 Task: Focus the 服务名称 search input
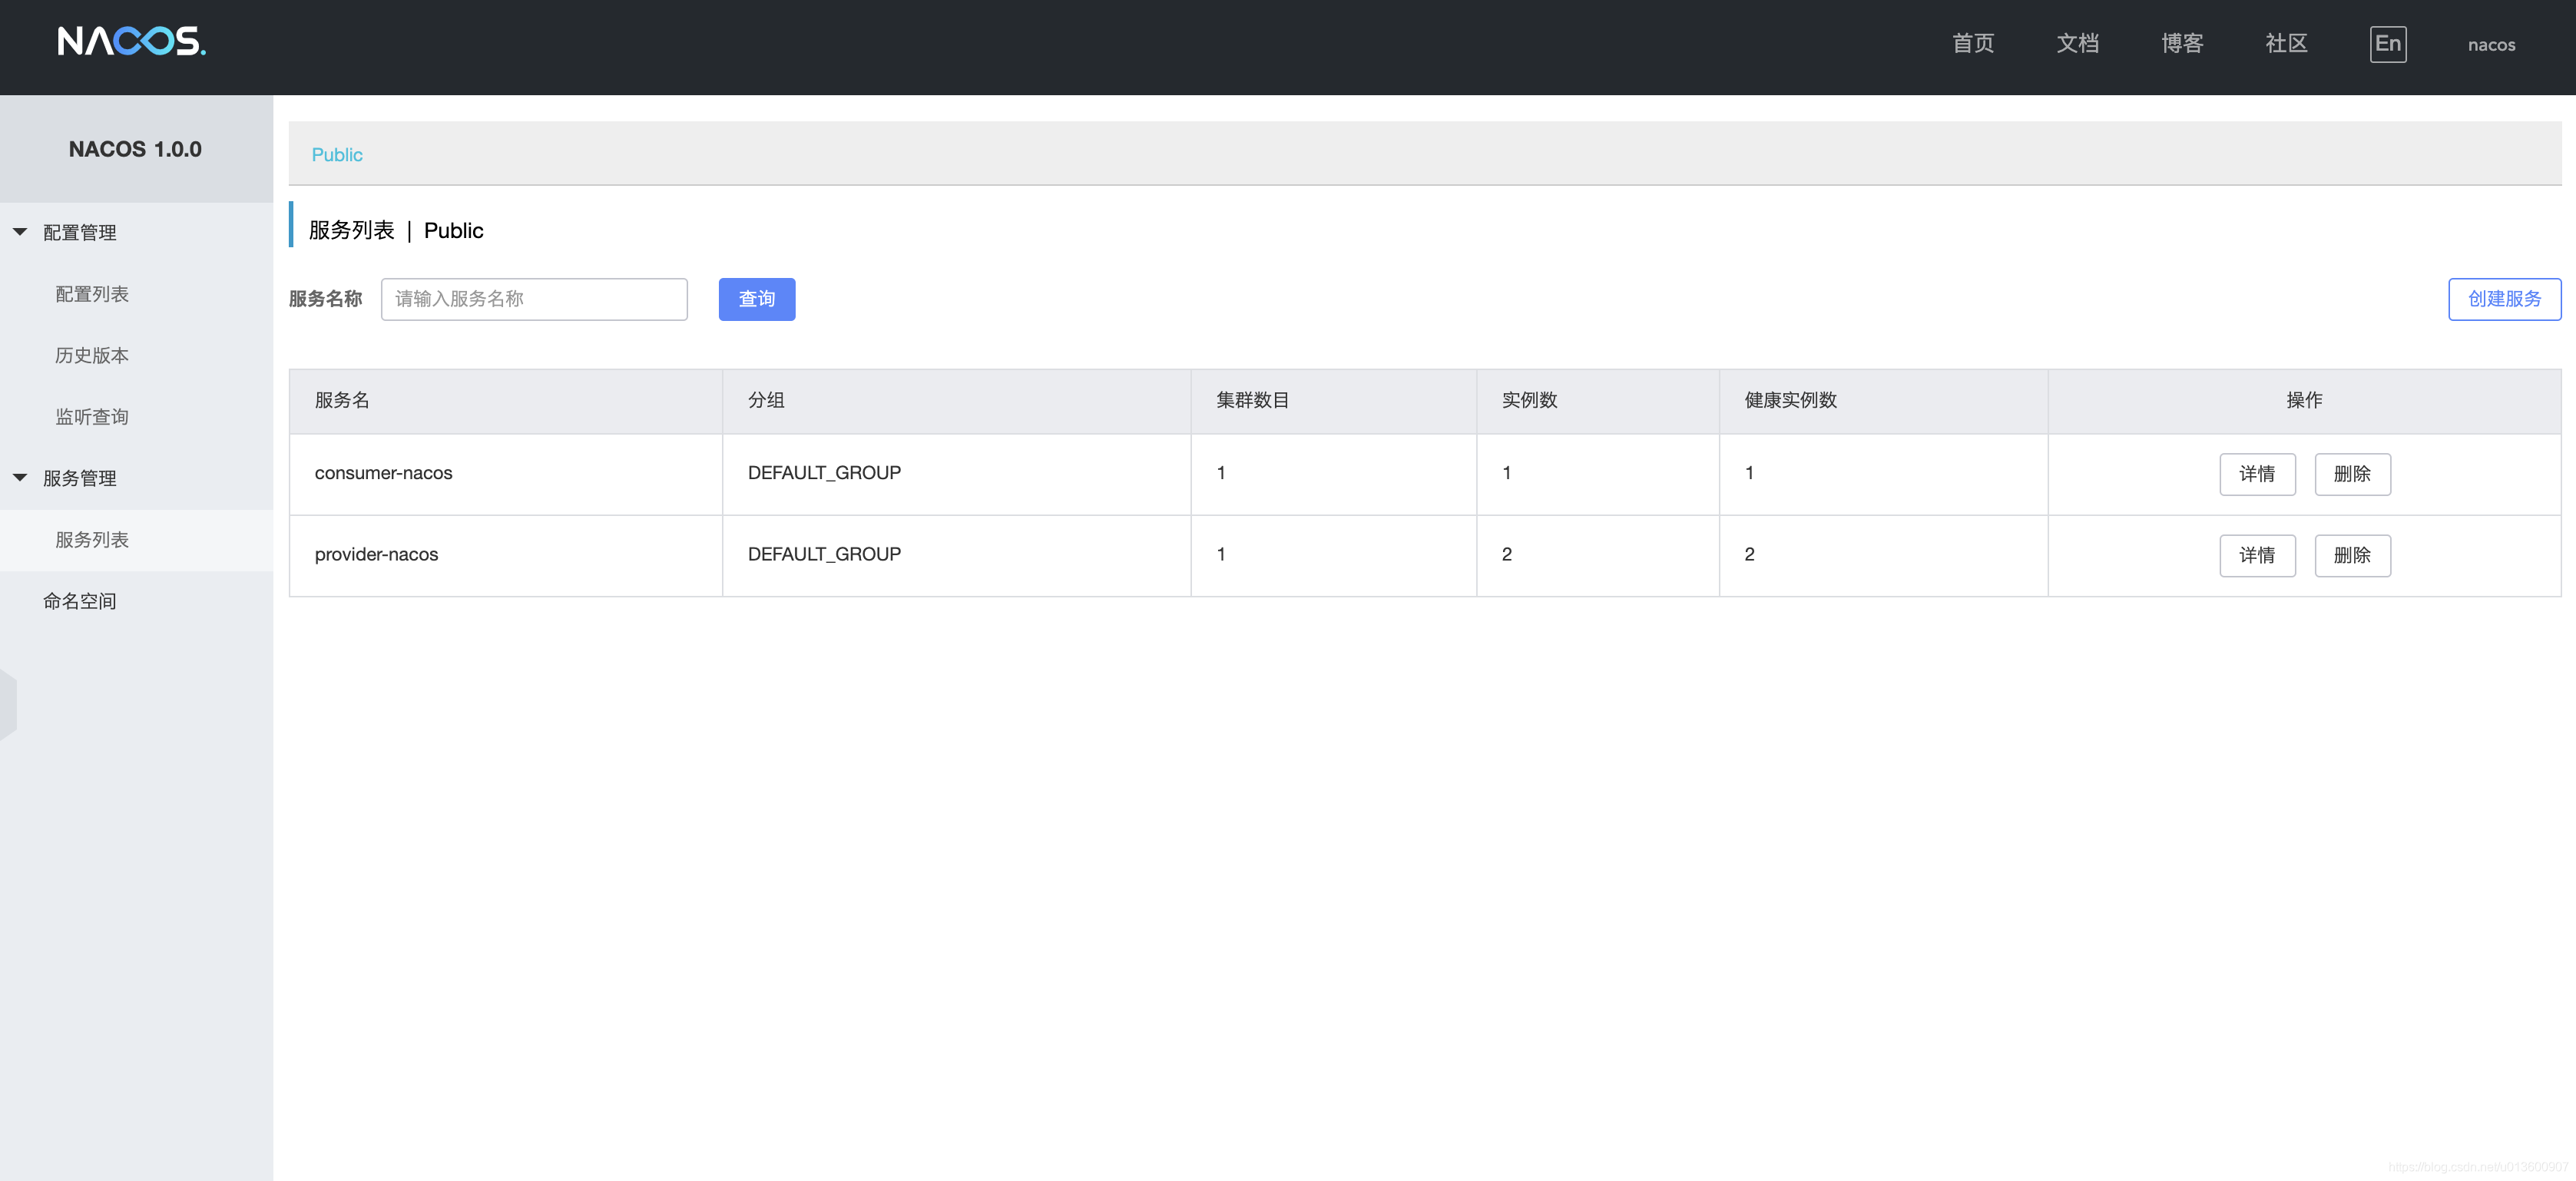[x=534, y=299]
